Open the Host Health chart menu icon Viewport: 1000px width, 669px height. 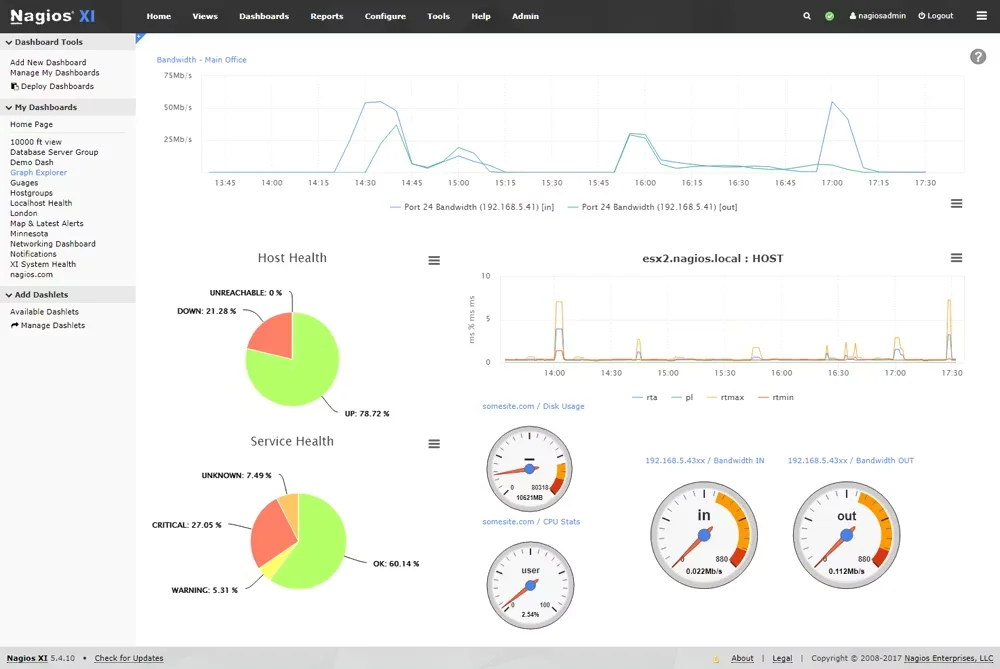(x=434, y=260)
